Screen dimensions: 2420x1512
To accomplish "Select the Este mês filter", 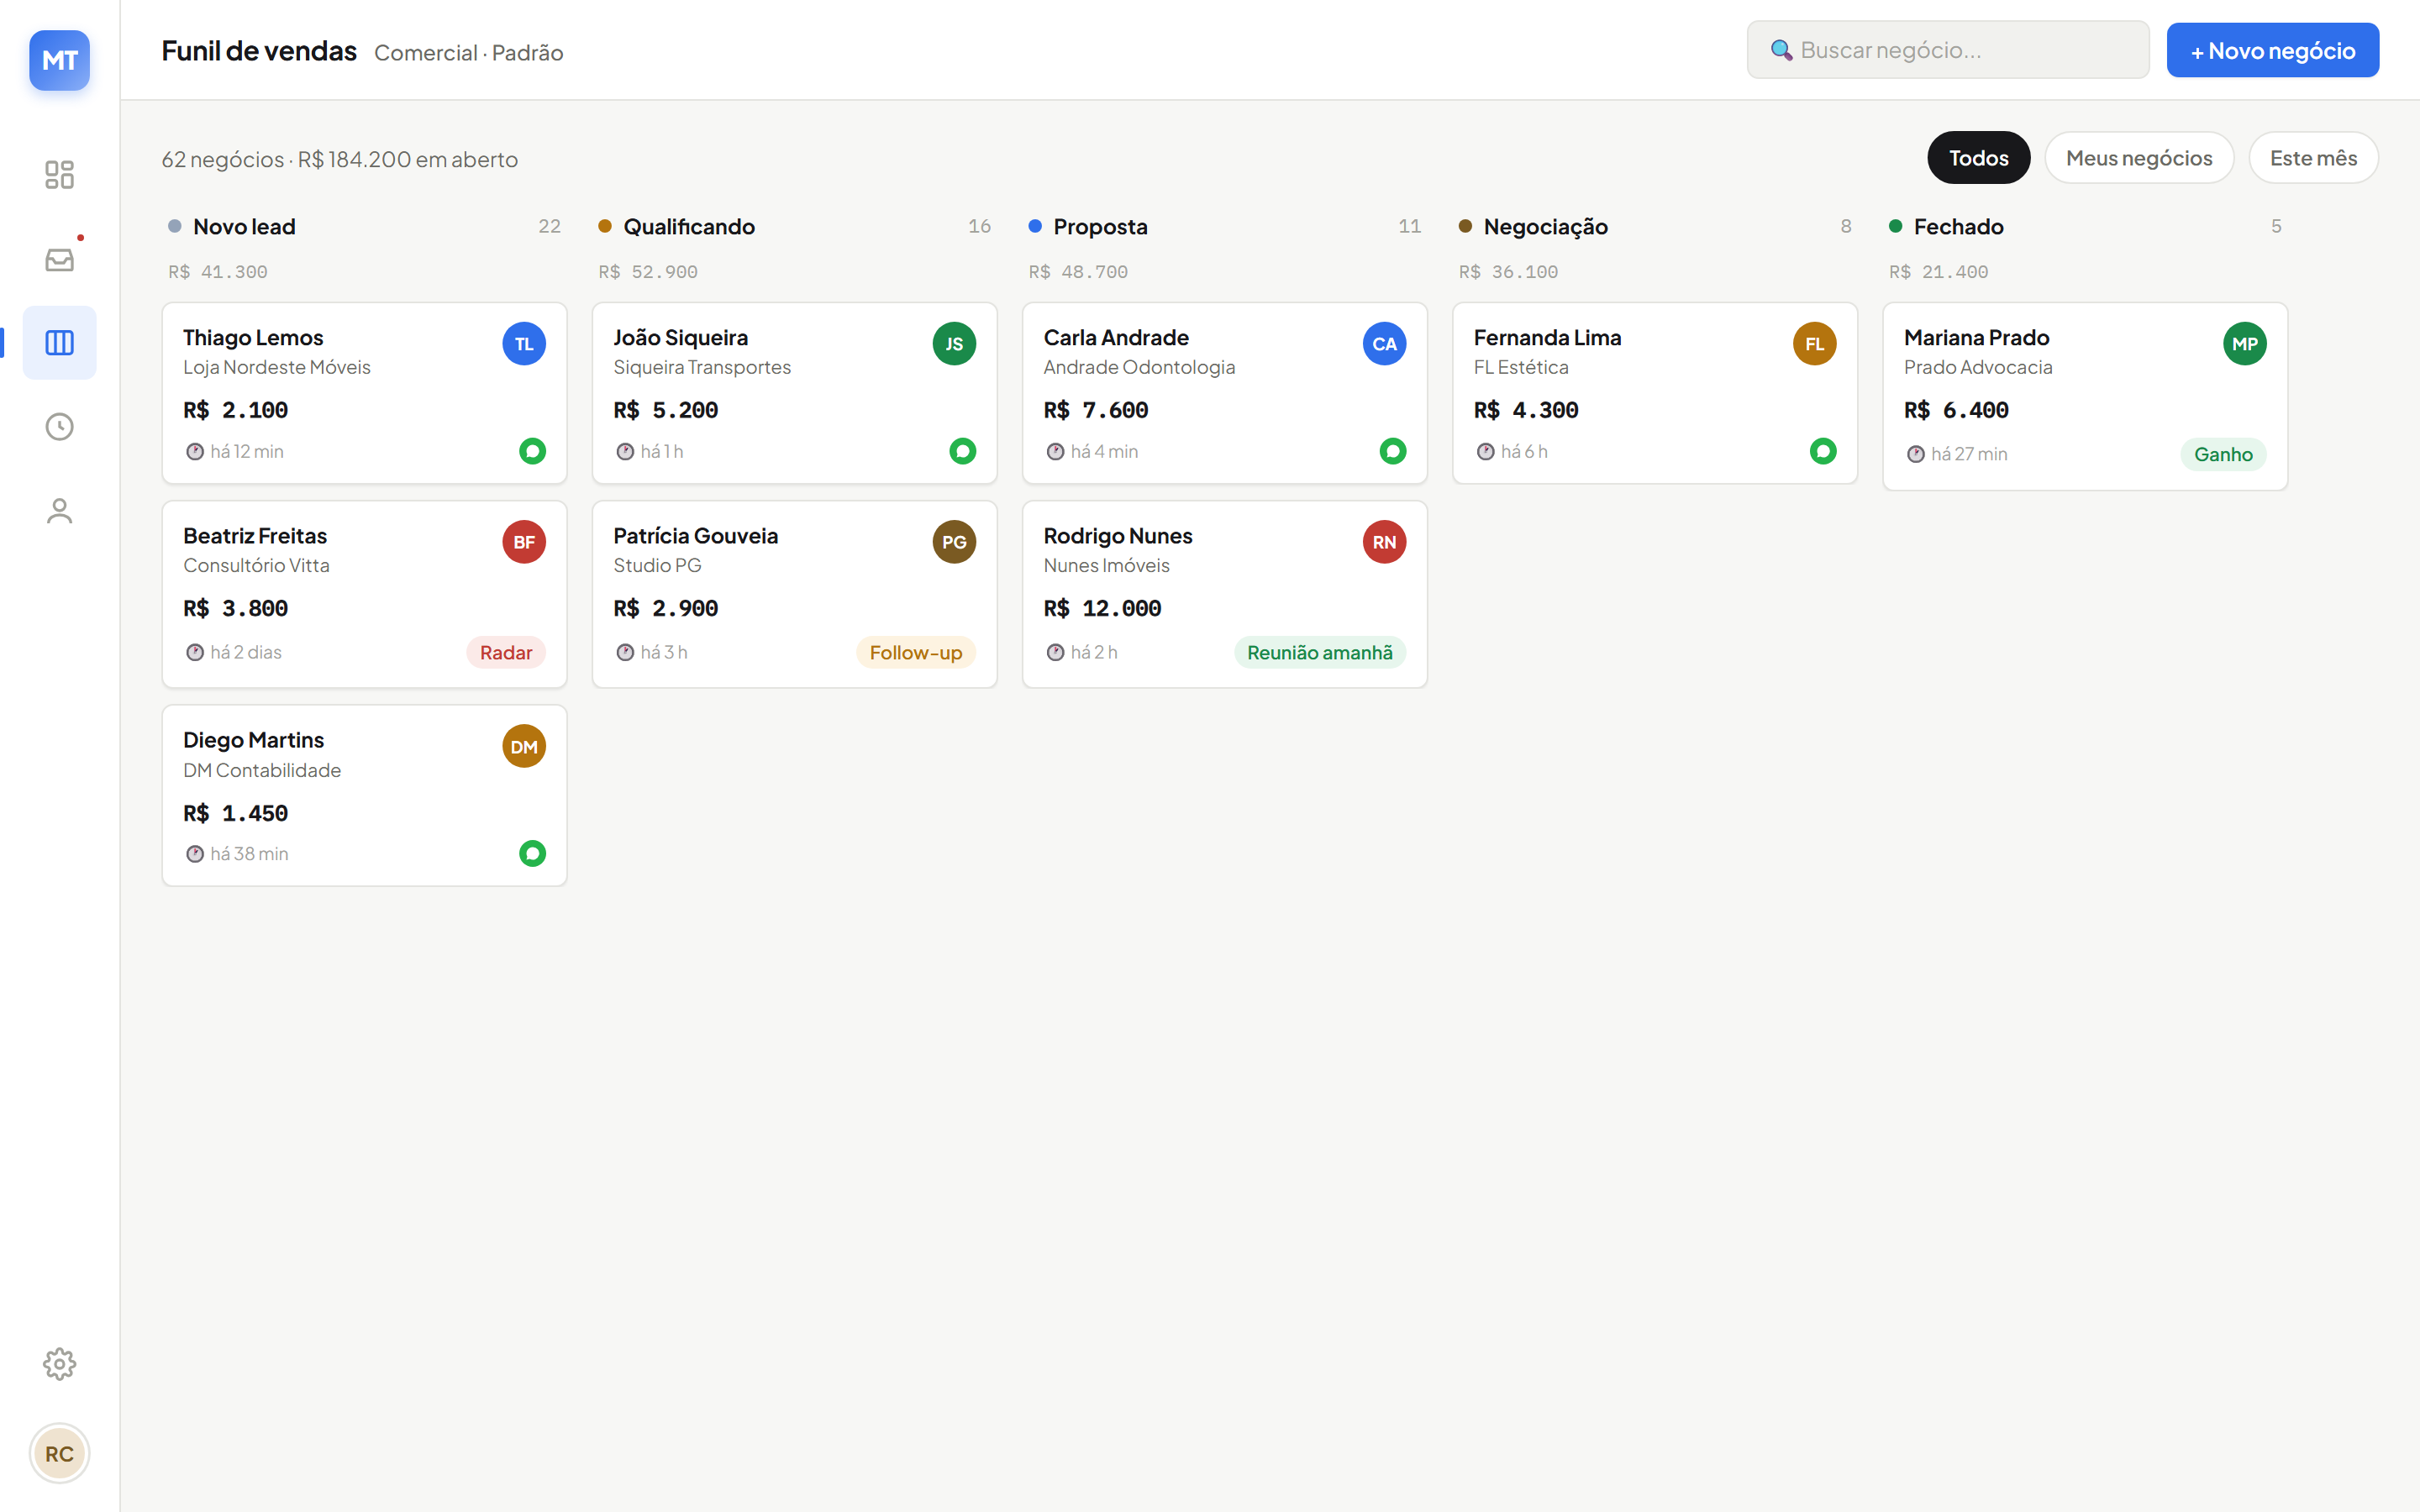I will (x=2313, y=158).
